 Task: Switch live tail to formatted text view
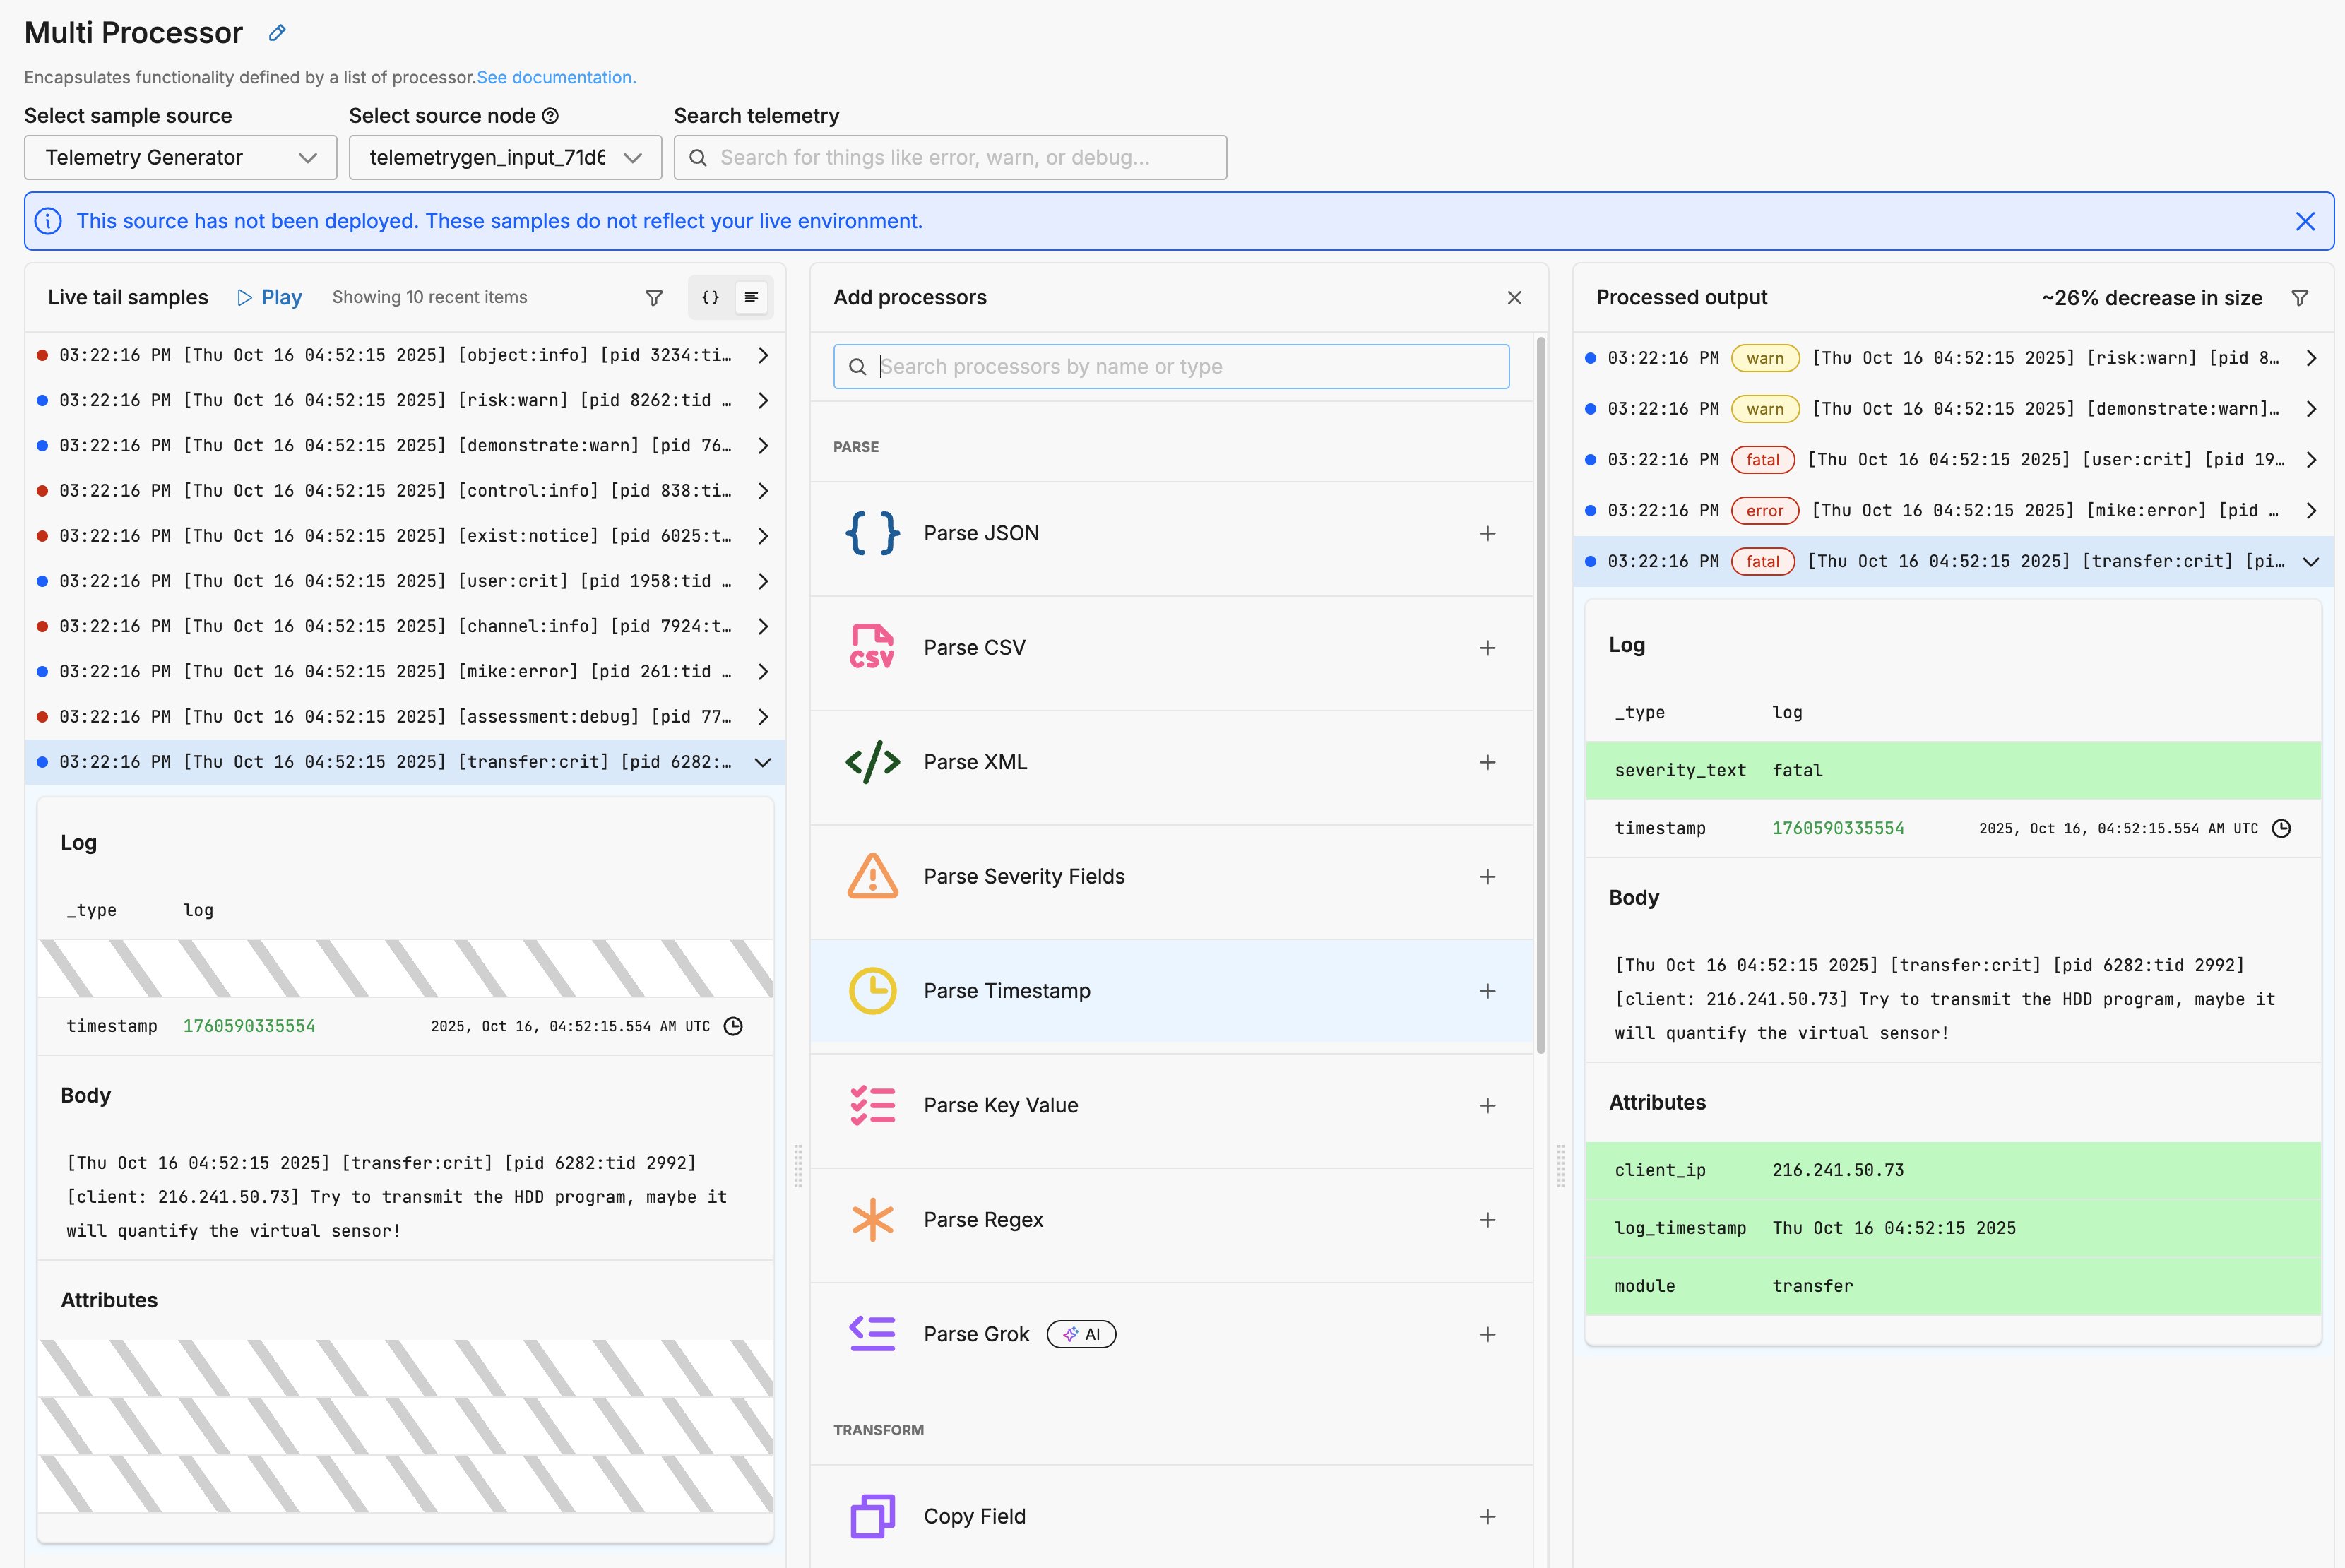[x=751, y=298]
